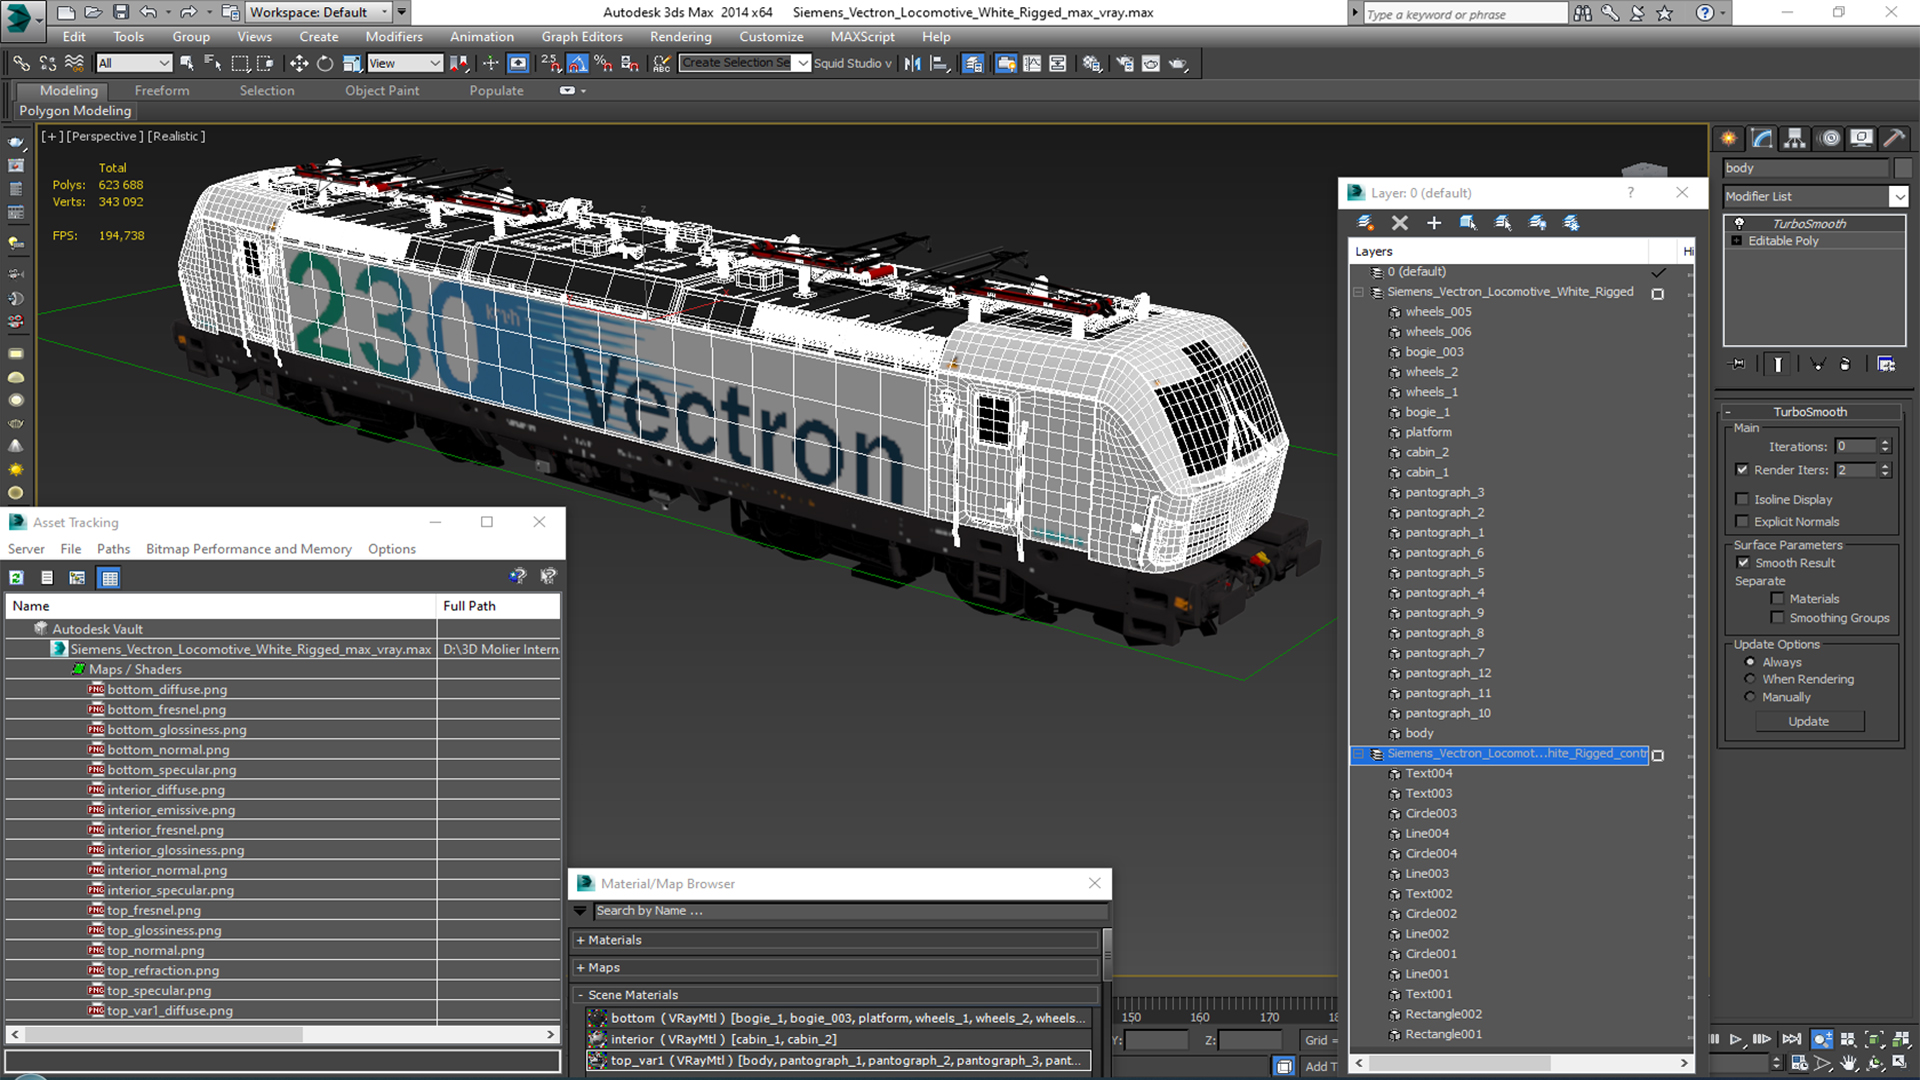
Task: Click Remove Modifier trash icon
Action: tap(1845, 364)
